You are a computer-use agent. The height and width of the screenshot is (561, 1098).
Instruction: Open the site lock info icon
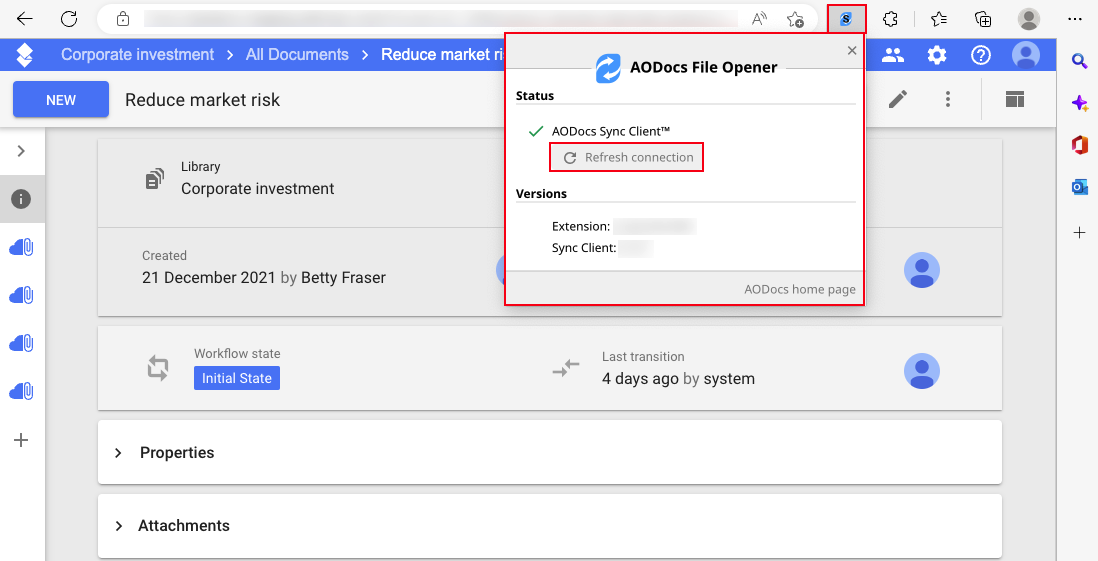click(x=123, y=19)
